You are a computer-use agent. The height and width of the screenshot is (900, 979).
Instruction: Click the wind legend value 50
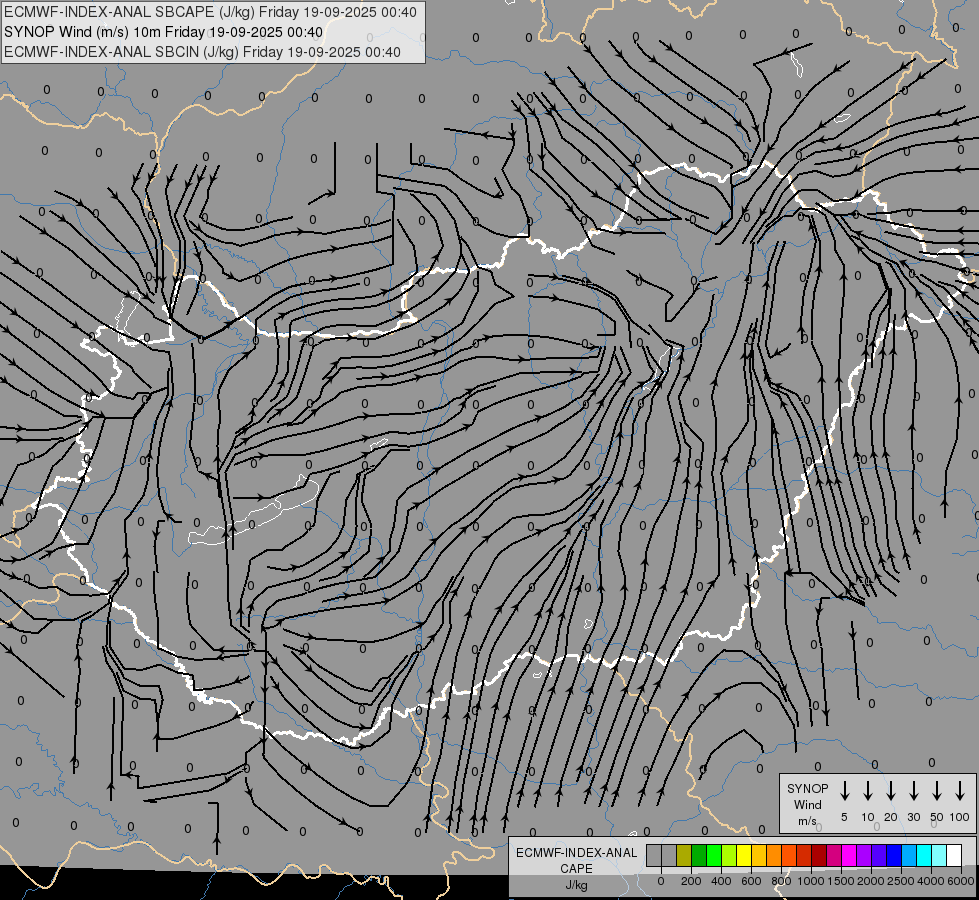(937, 817)
